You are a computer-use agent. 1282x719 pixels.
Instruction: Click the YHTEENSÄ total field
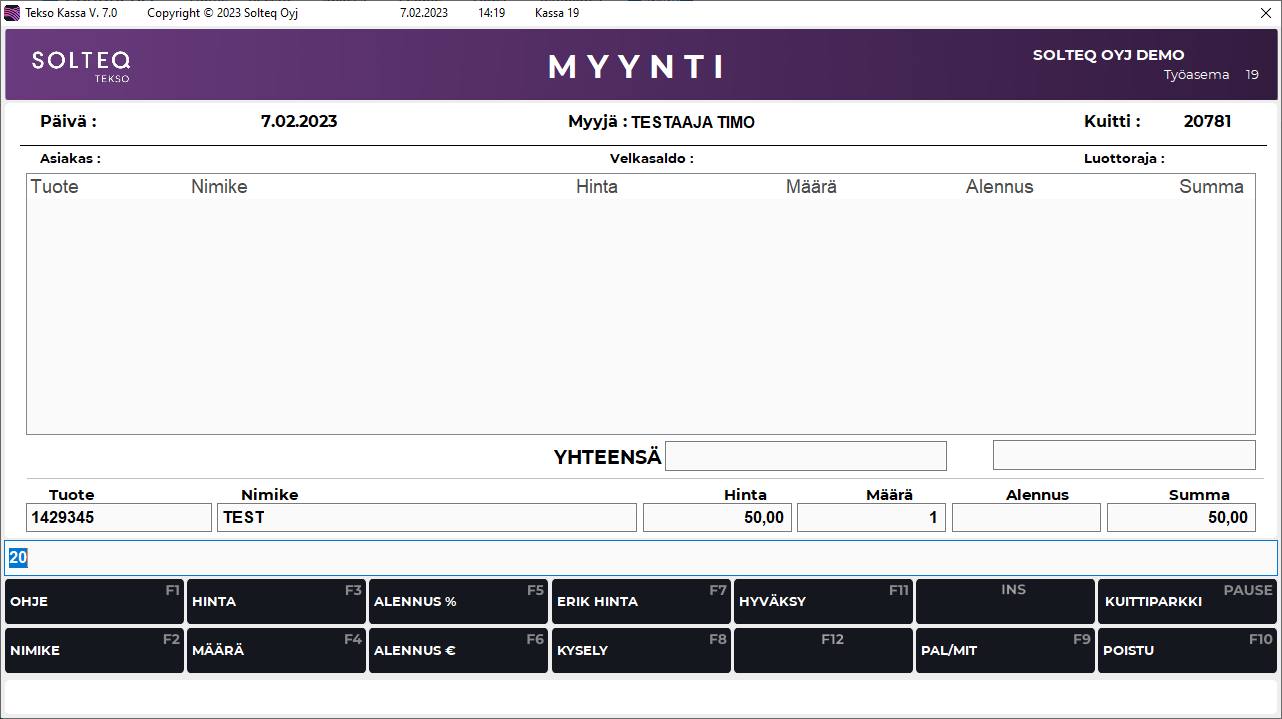(x=805, y=456)
